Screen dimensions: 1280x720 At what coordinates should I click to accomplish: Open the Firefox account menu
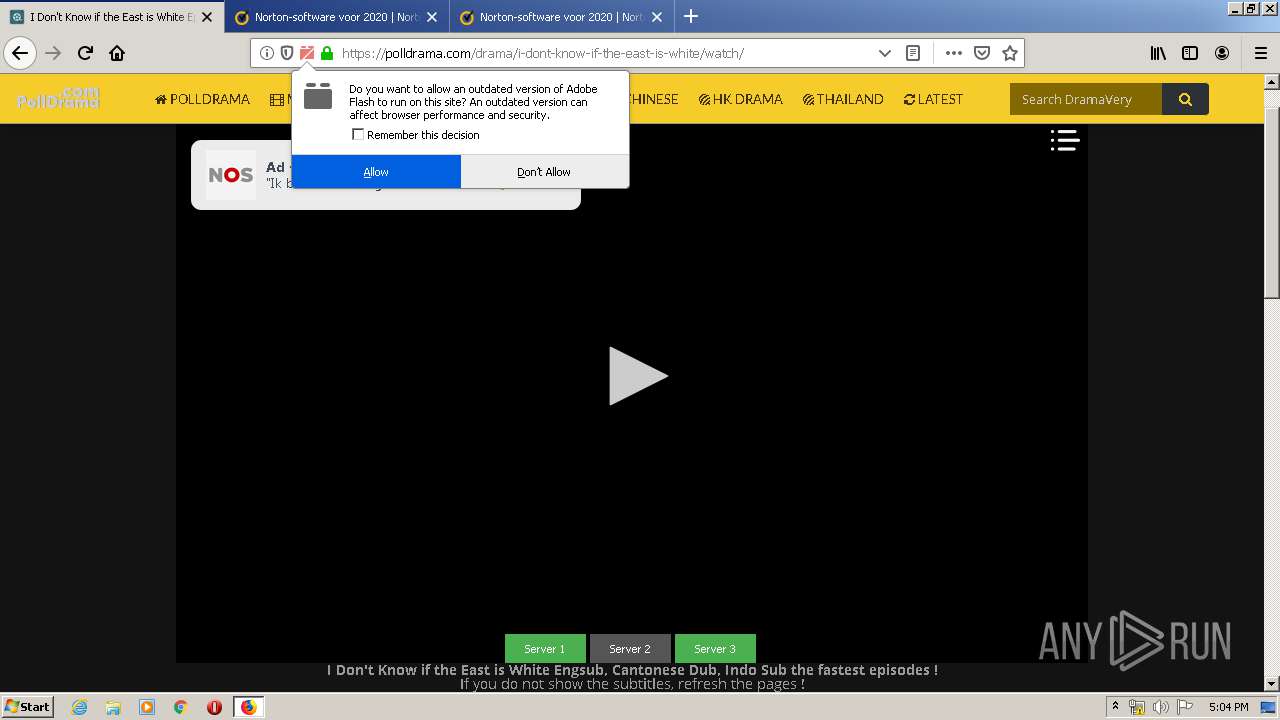[x=1222, y=53]
